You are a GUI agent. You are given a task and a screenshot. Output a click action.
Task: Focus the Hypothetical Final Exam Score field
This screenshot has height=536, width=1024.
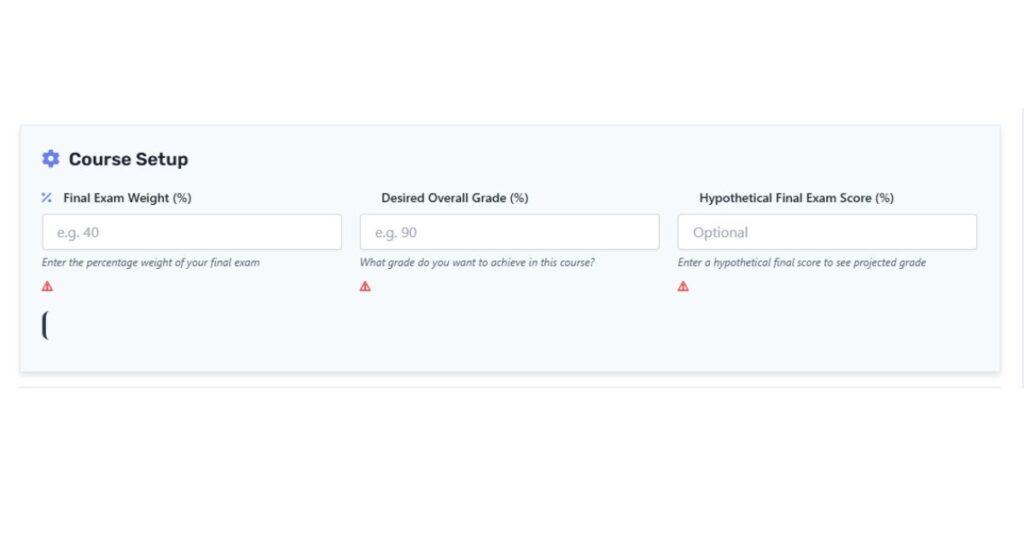(827, 232)
